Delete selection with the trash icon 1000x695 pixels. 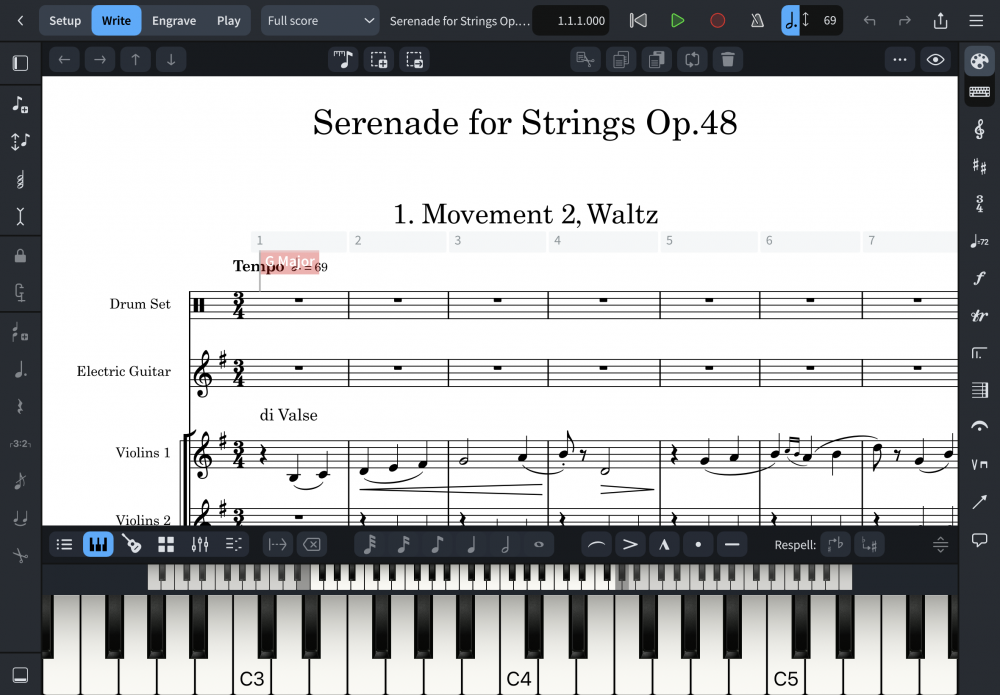coord(728,60)
